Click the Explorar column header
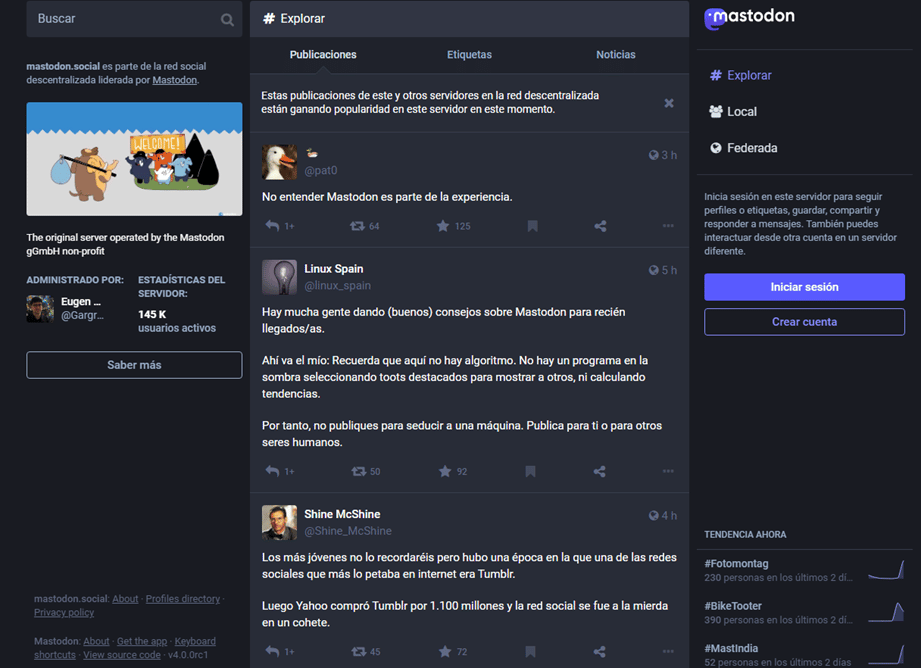921x668 pixels. (x=469, y=19)
